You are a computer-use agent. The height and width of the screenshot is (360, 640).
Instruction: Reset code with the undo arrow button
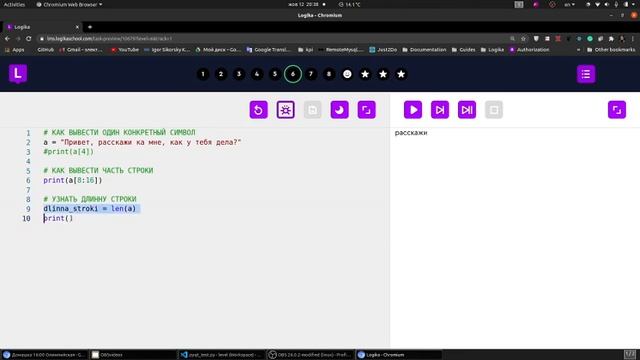click(258, 110)
